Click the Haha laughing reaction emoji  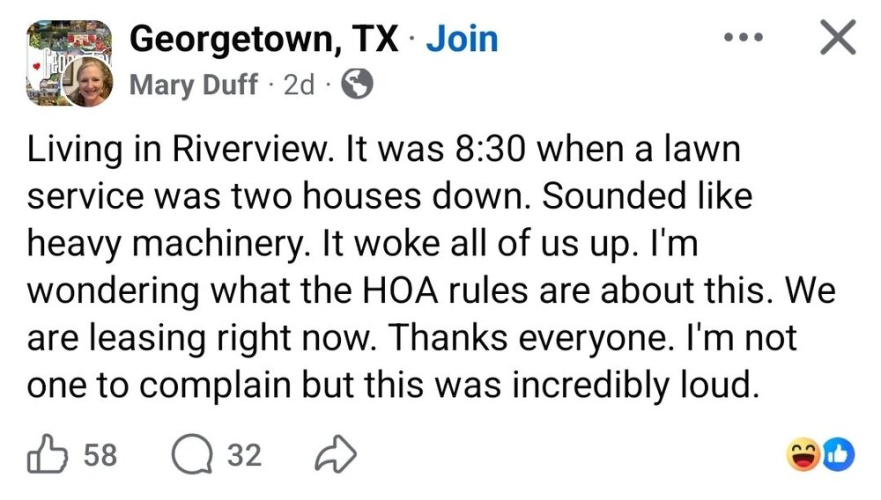(804, 456)
